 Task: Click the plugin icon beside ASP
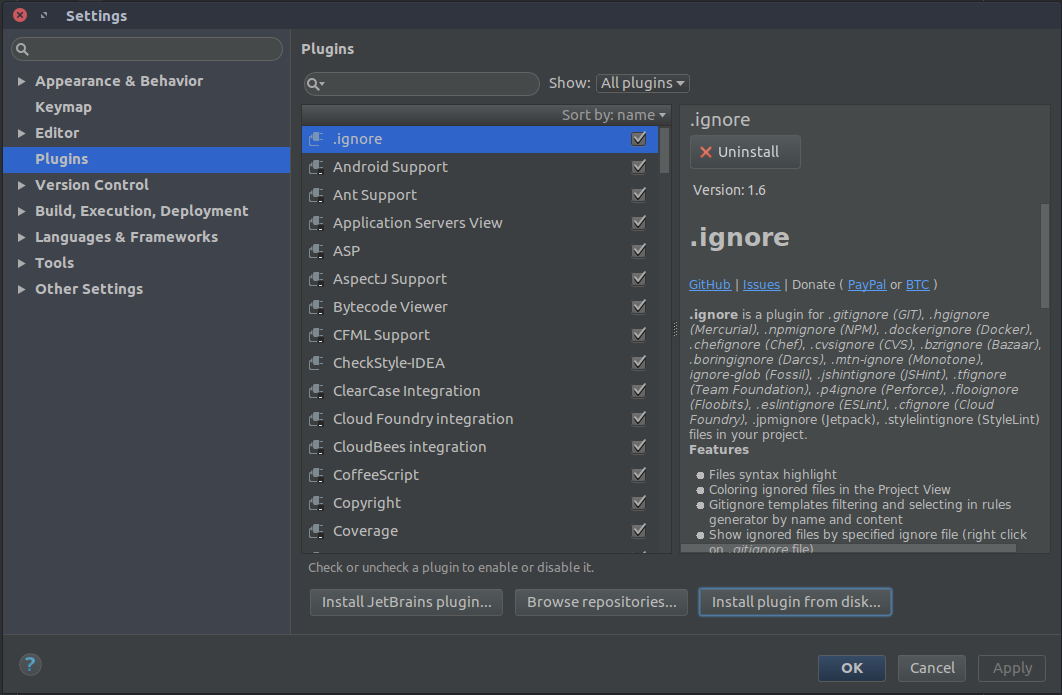click(316, 251)
